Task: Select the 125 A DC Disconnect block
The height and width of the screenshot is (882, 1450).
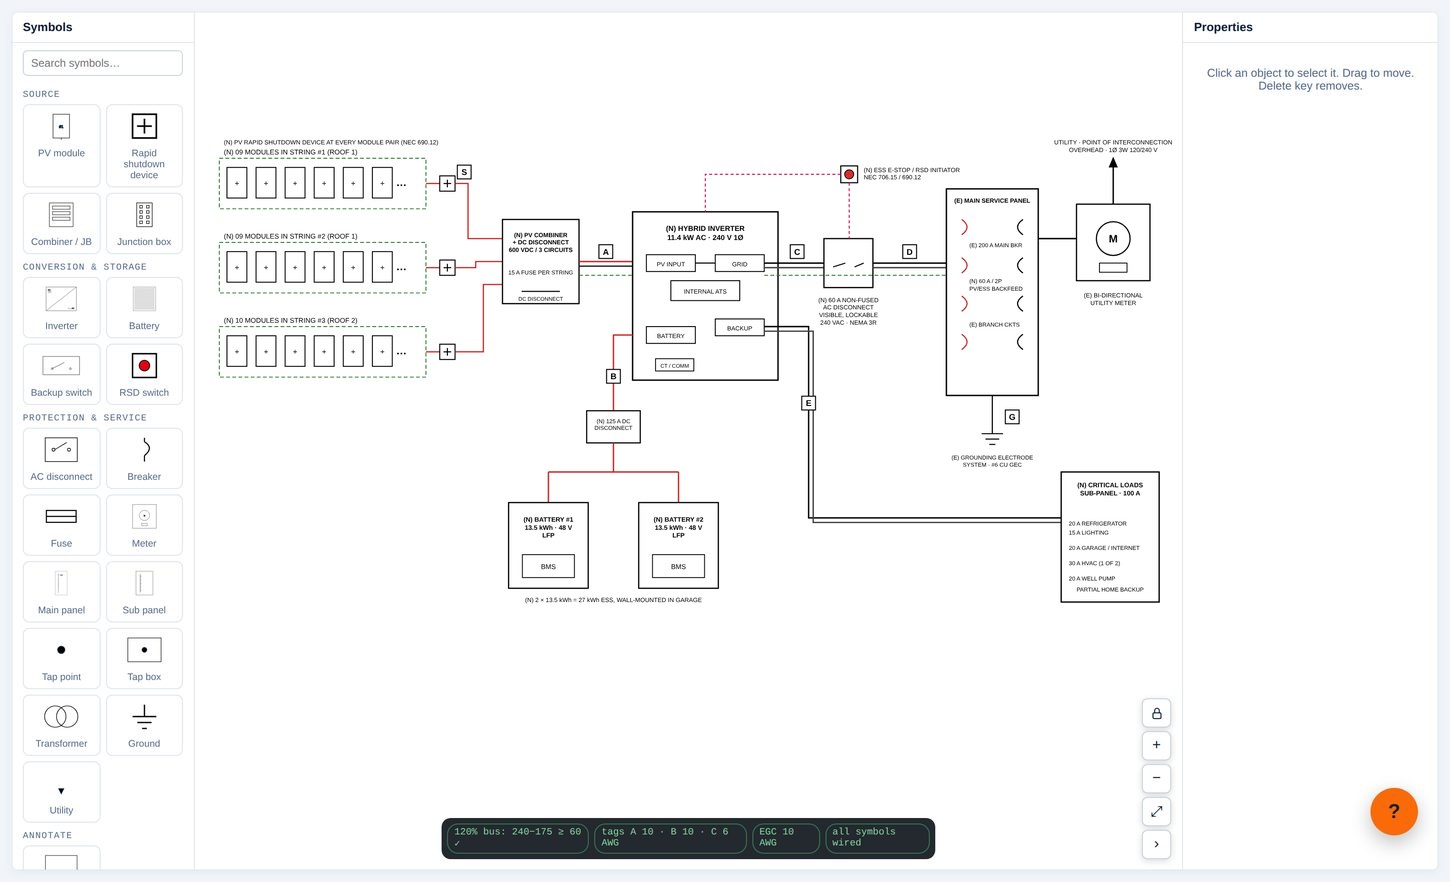Action: pos(613,426)
